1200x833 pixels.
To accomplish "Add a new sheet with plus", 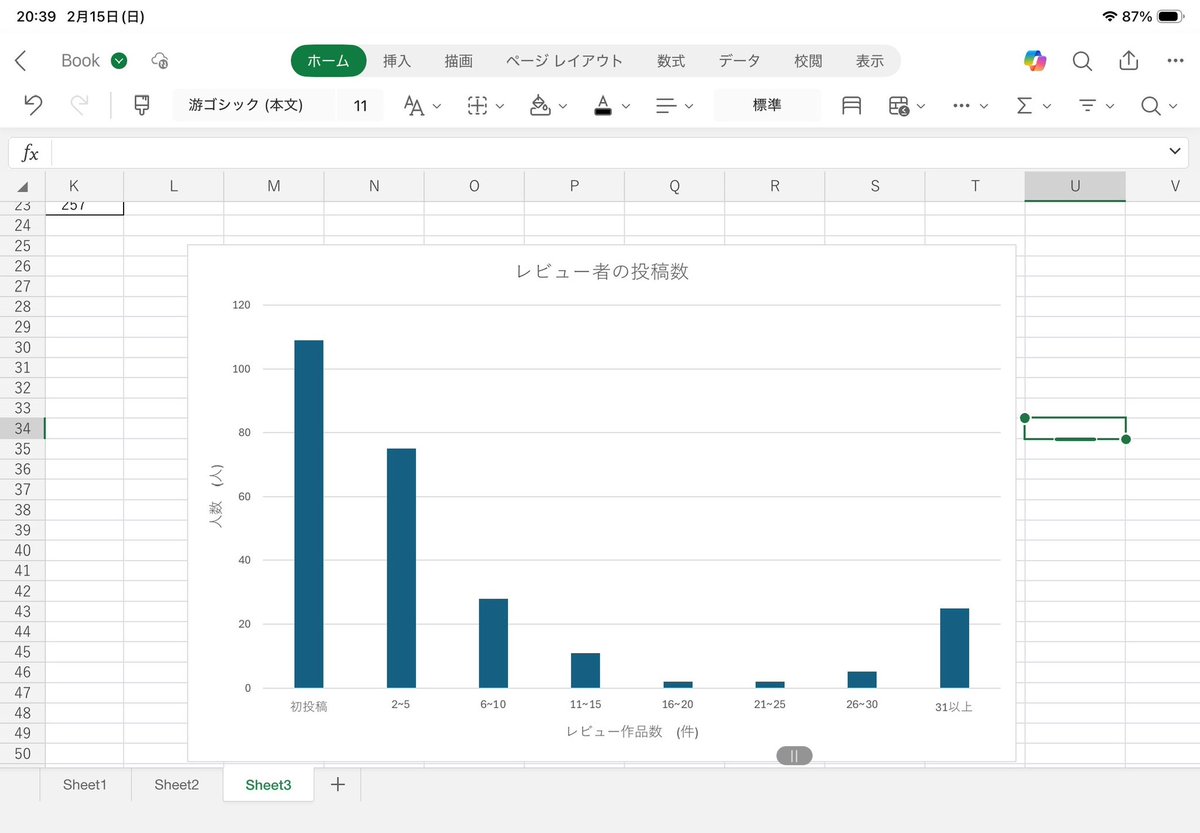I will tap(338, 785).
